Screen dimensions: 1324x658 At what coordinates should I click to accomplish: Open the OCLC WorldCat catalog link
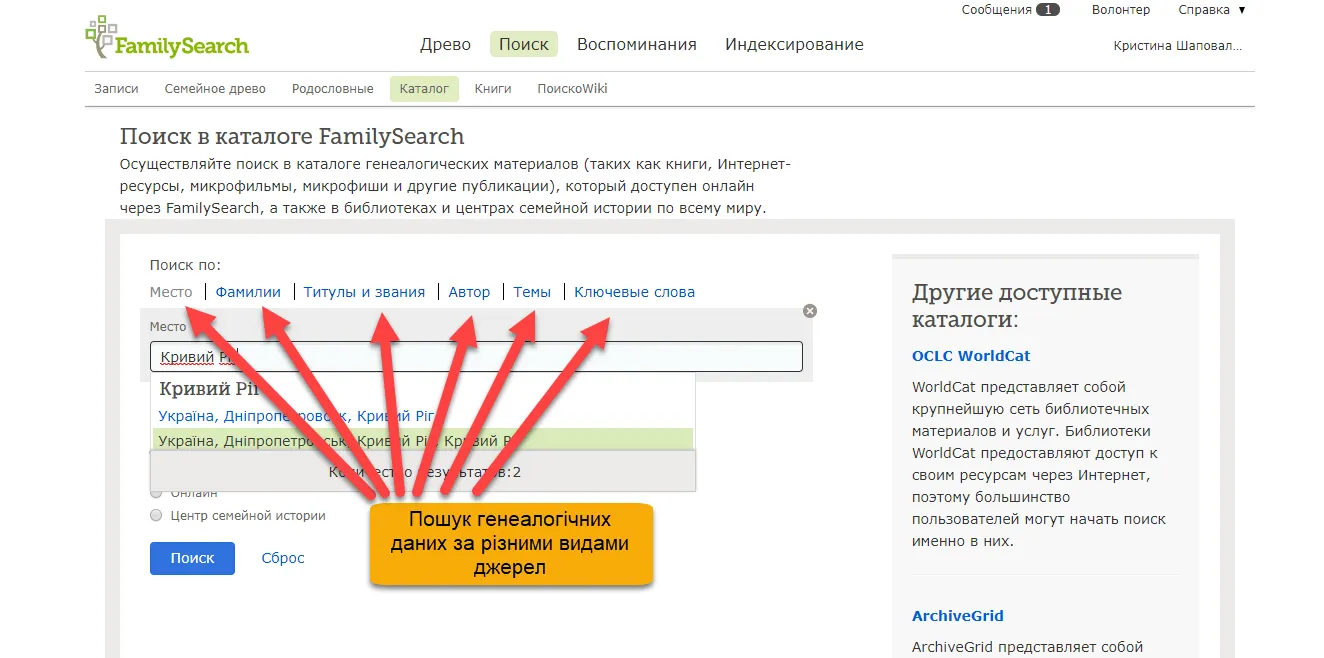tap(970, 356)
